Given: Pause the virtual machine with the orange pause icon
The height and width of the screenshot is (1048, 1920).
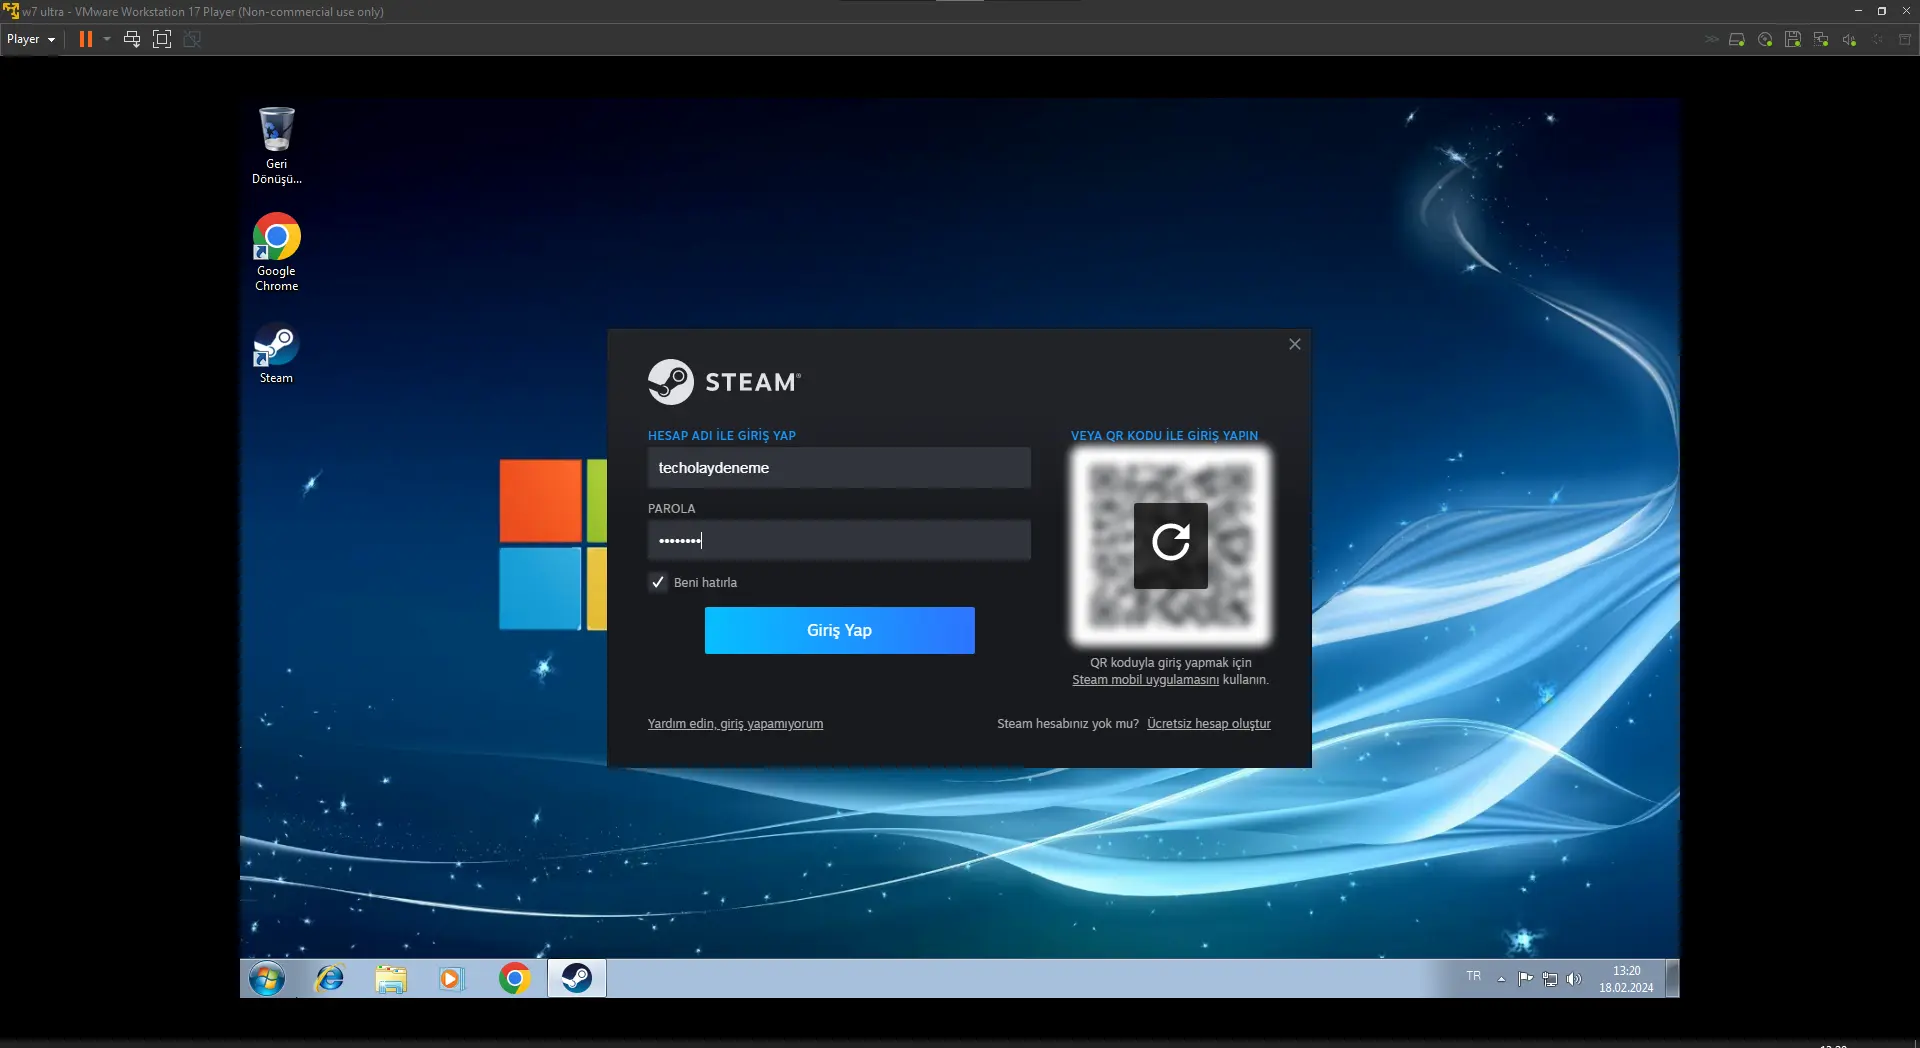Looking at the screenshot, I should coord(86,39).
